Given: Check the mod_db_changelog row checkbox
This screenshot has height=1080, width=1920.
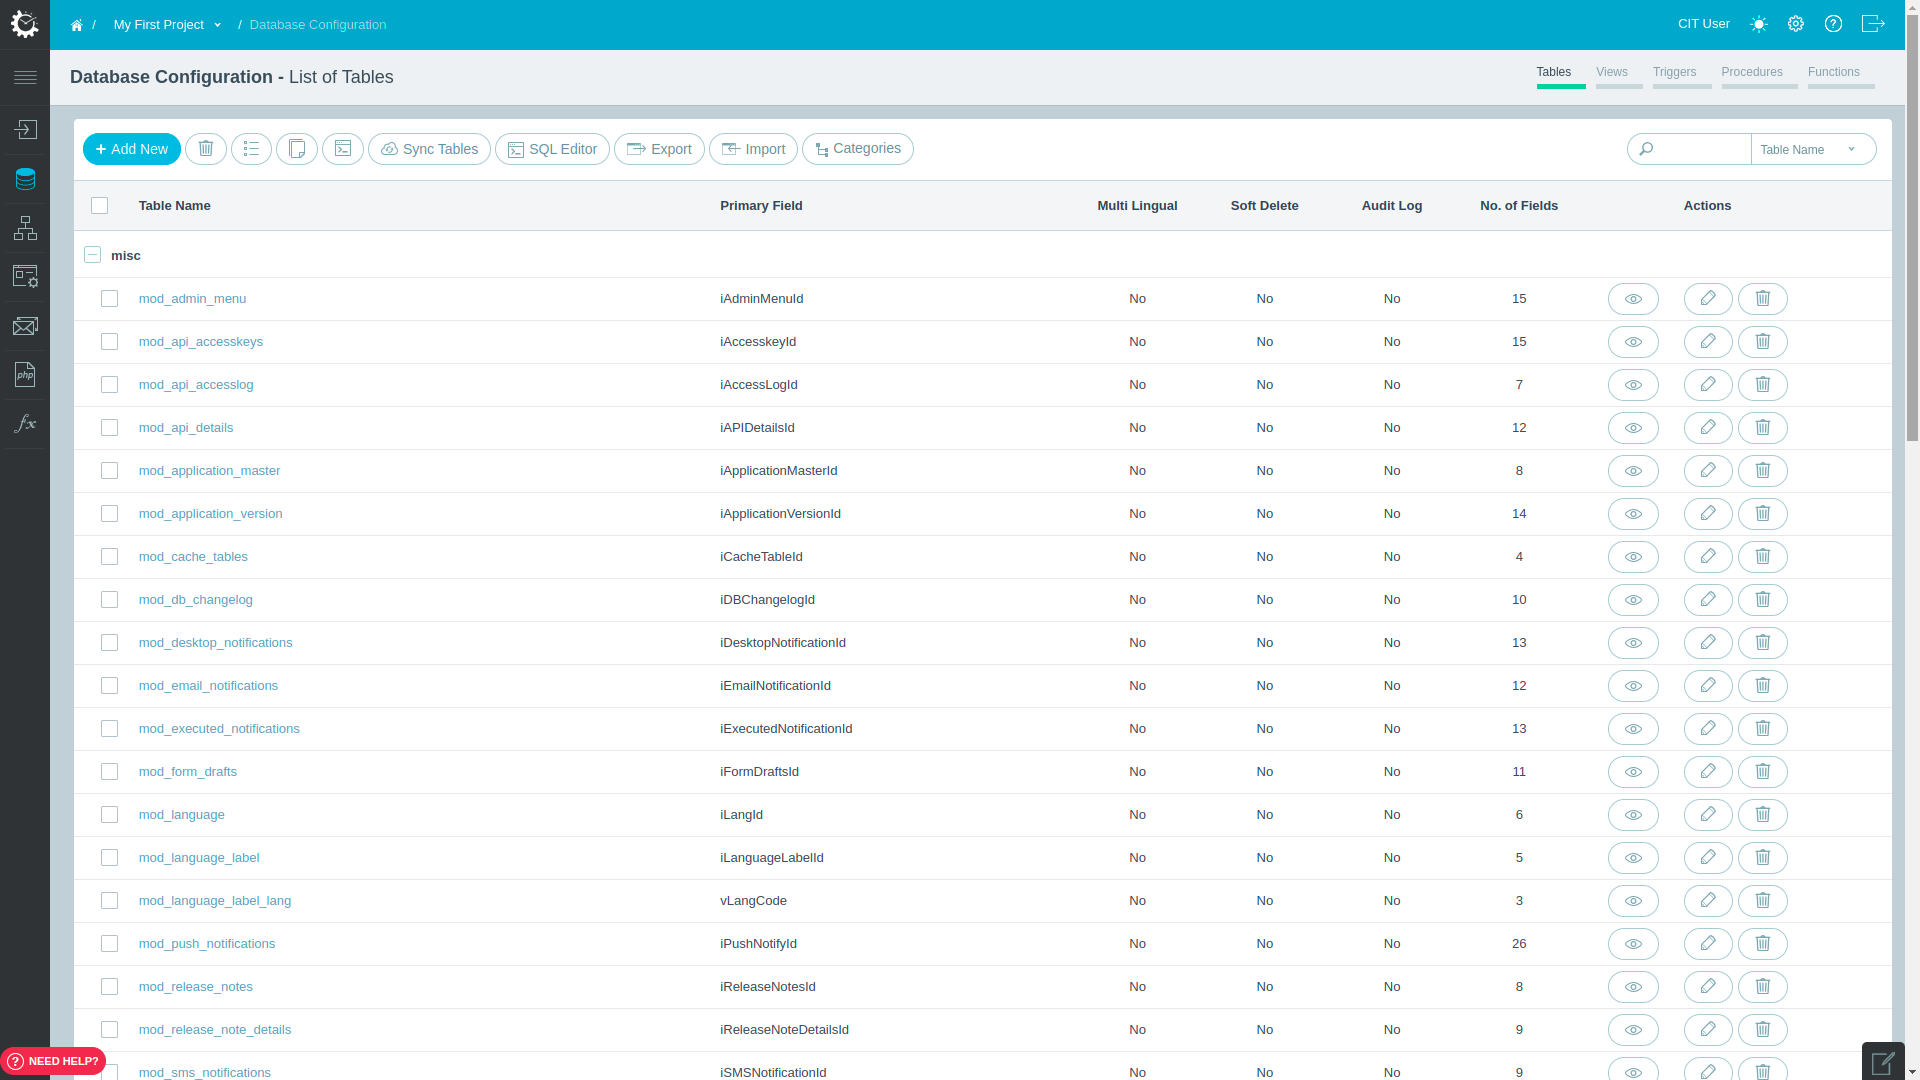Looking at the screenshot, I should pos(109,600).
